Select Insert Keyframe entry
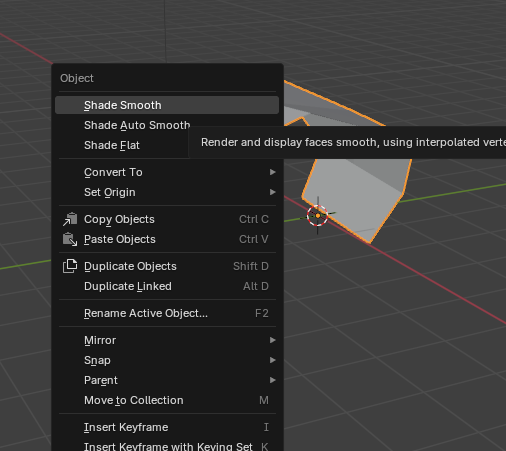The height and width of the screenshot is (451, 506). tap(167, 427)
